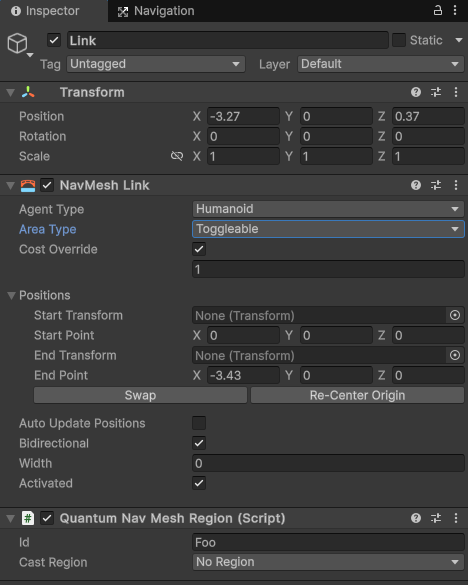
Task: Collapse the Positions foldout
Action: (12, 295)
